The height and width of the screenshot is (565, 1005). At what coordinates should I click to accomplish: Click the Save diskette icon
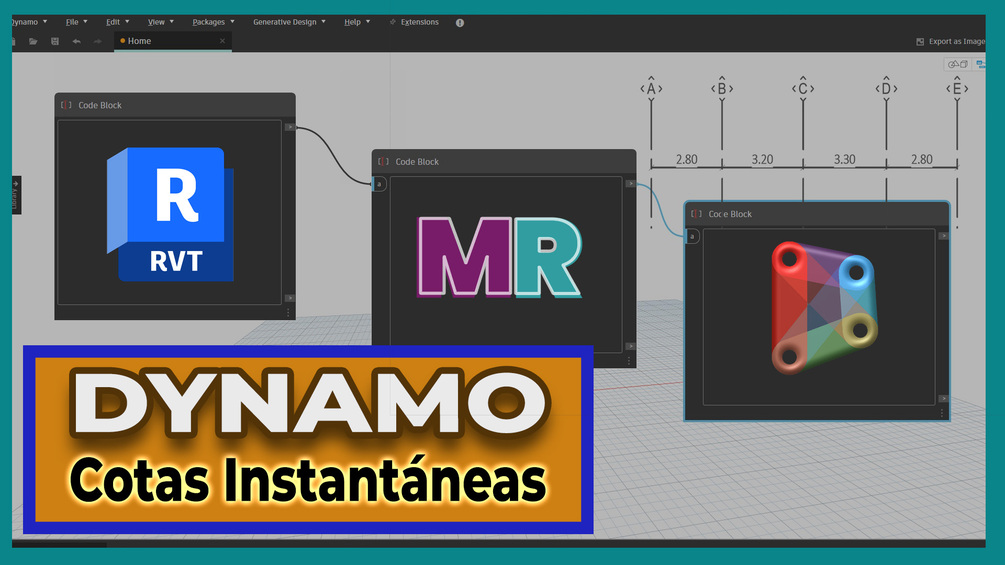pos(55,41)
